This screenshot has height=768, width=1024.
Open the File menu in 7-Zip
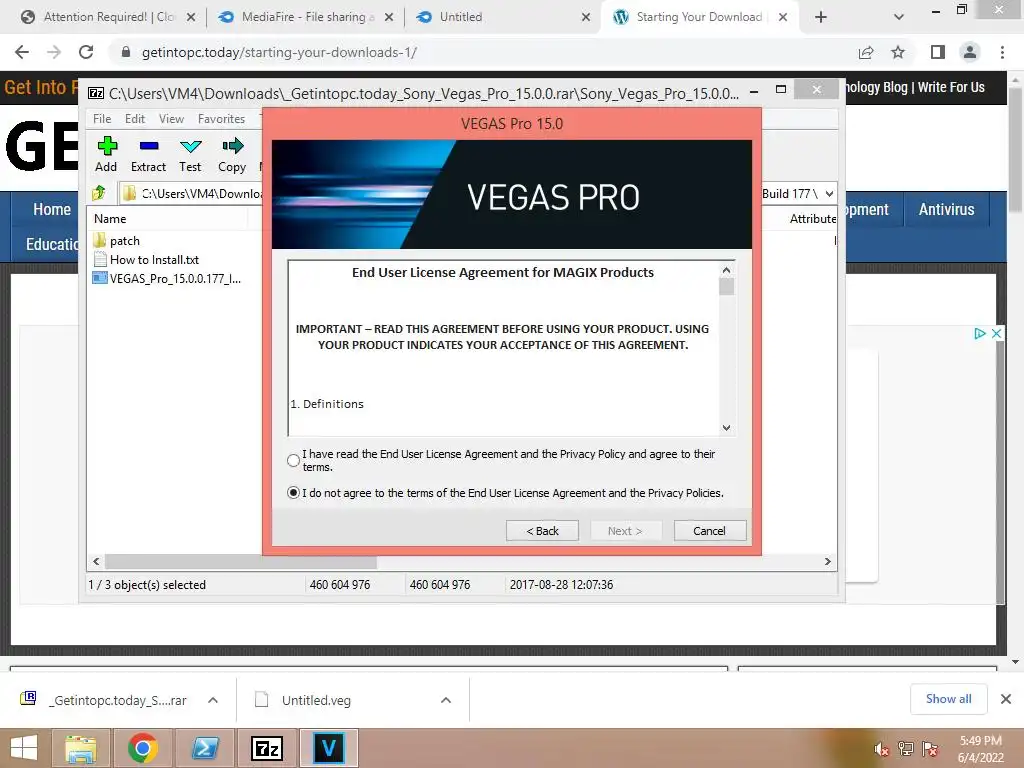(x=102, y=119)
